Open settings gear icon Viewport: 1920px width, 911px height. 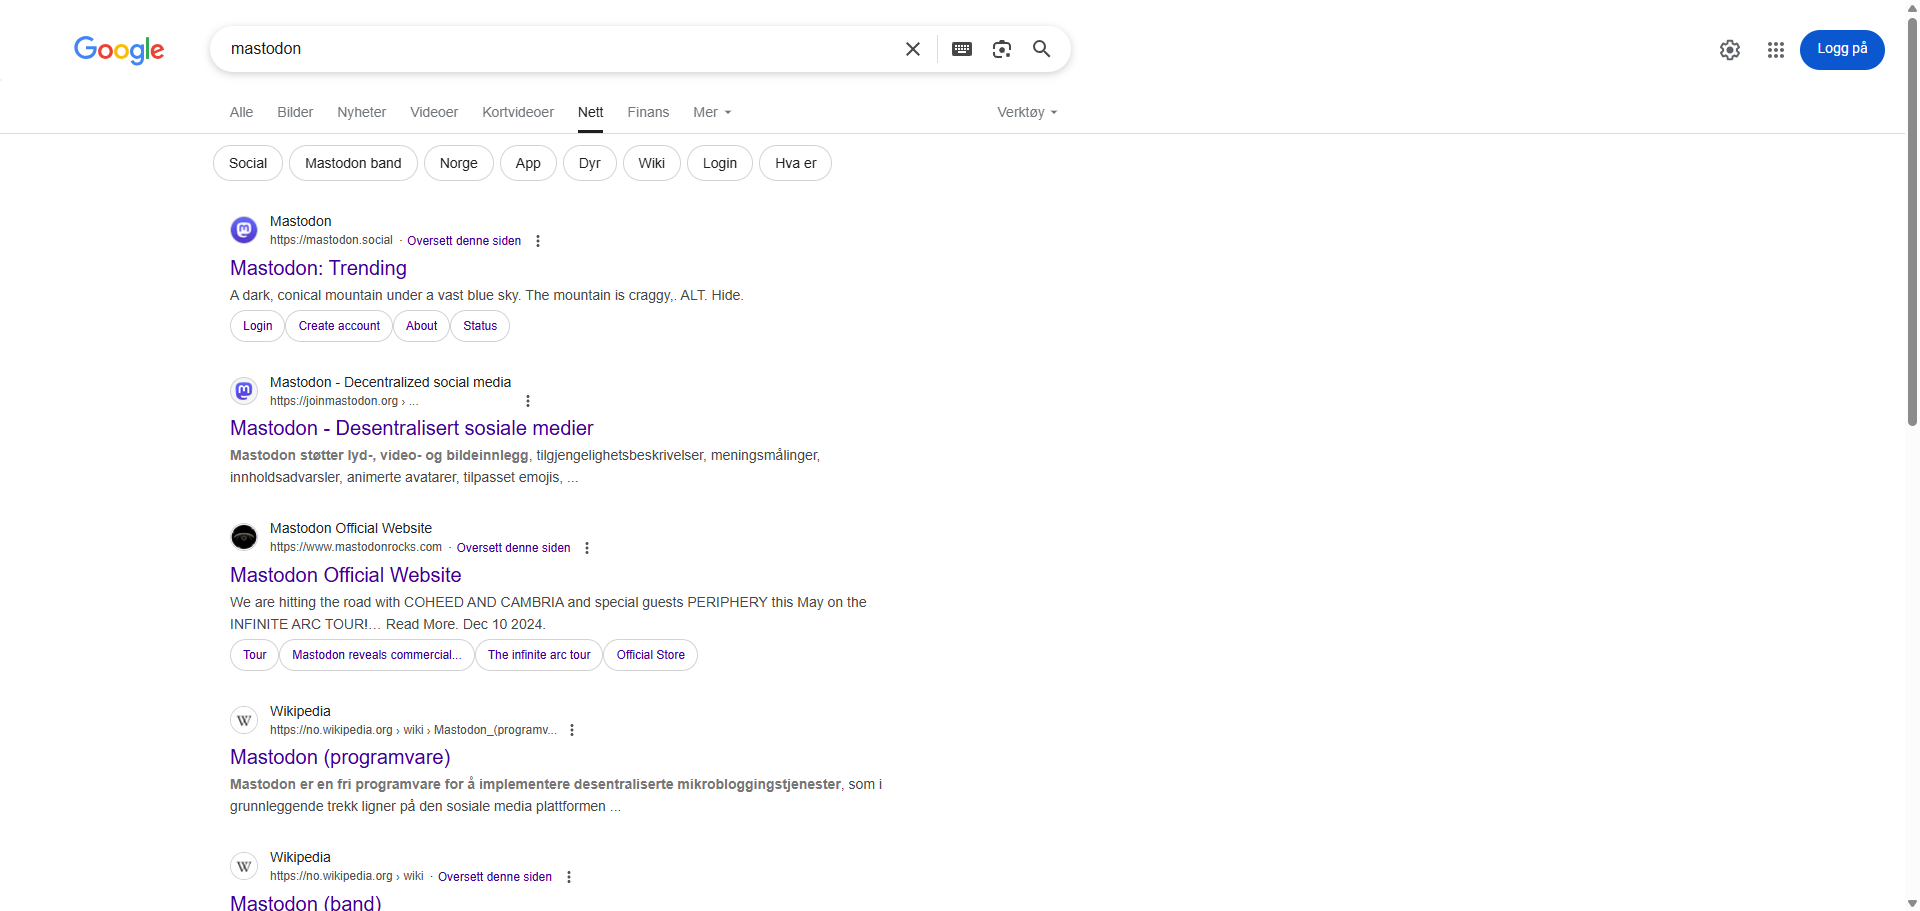click(x=1730, y=50)
